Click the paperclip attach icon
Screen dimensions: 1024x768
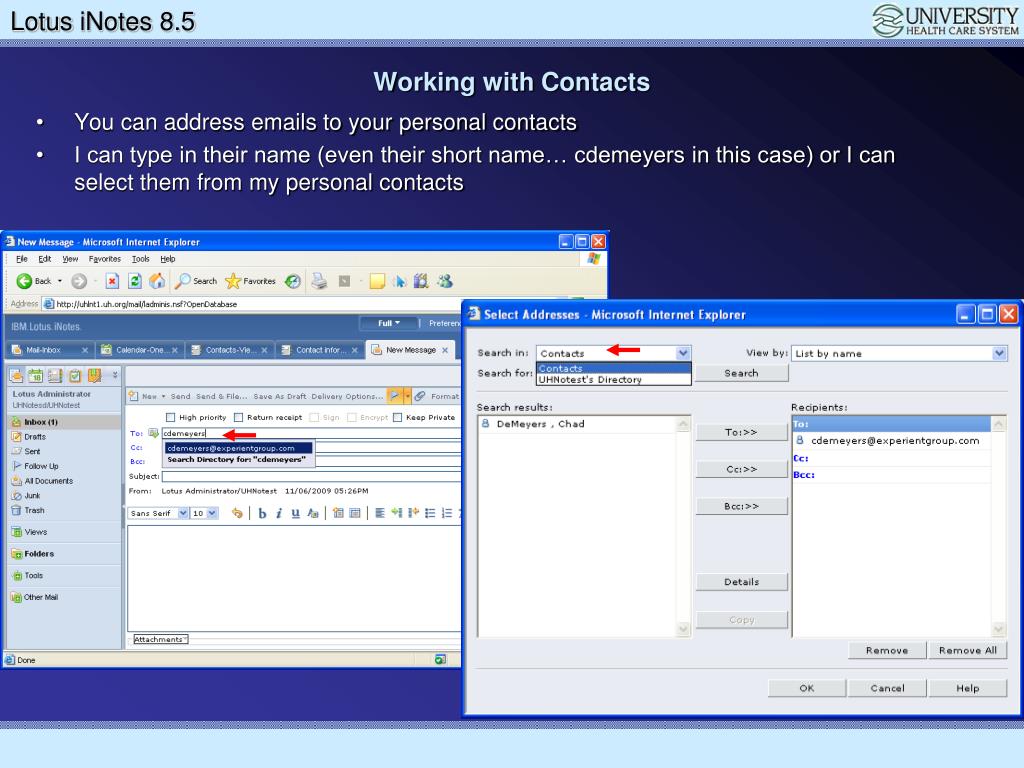420,396
